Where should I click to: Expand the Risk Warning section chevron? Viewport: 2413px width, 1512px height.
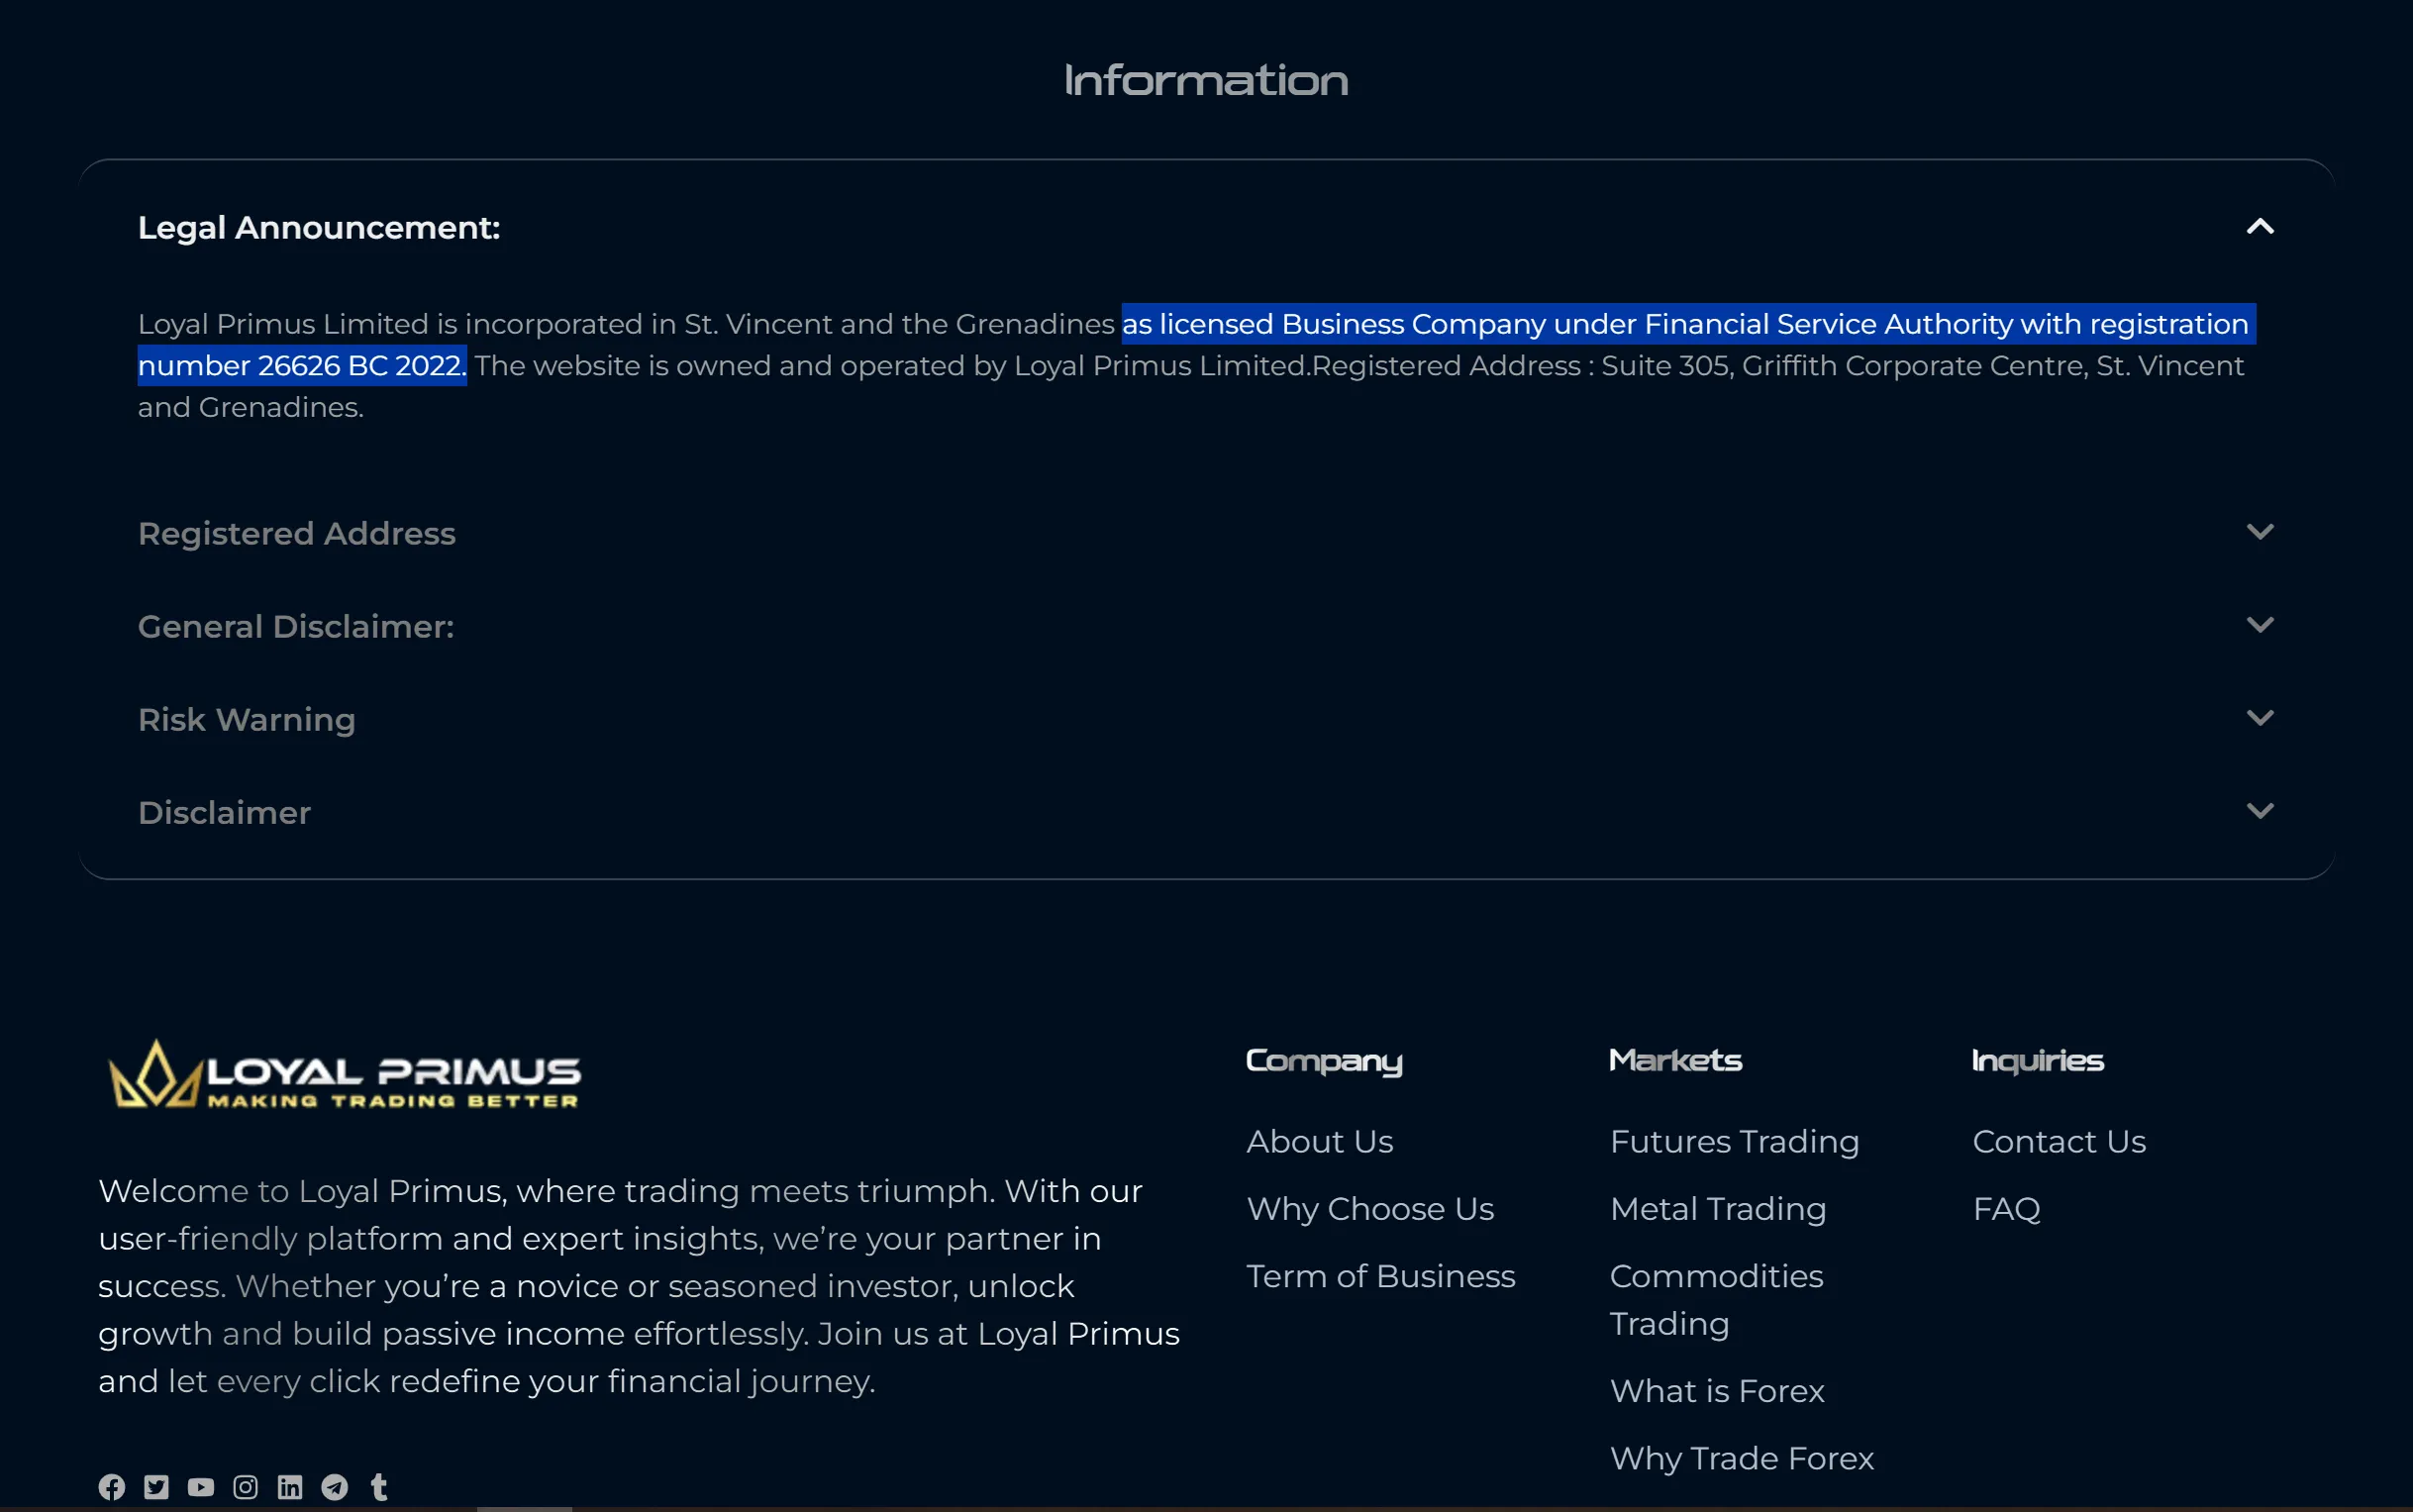[2260, 718]
